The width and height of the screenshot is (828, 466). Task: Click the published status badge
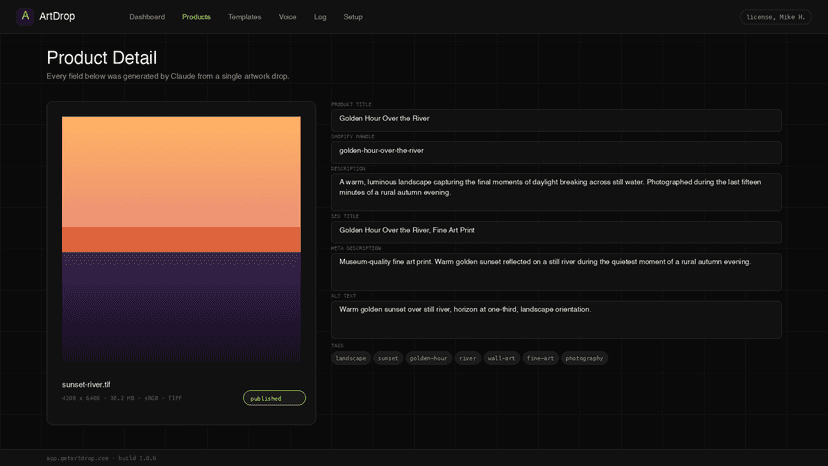pos(274,398)
